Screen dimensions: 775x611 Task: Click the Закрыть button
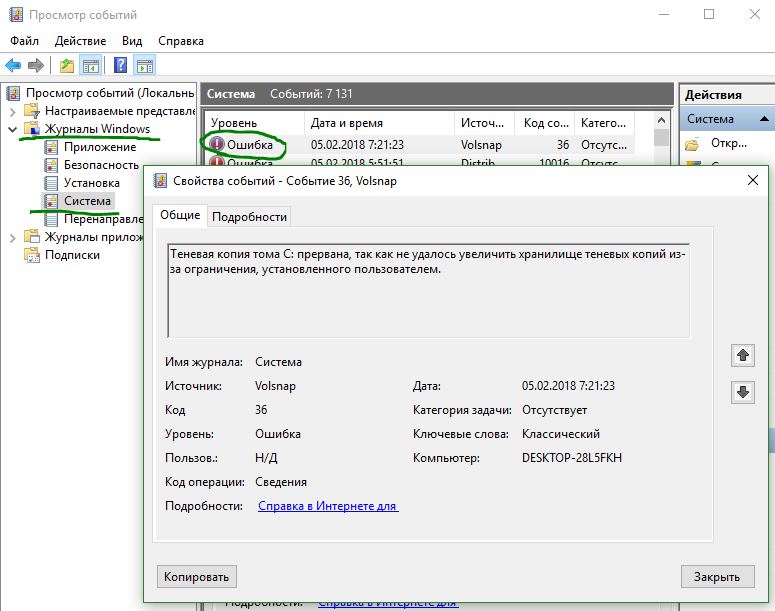(717, 577)
